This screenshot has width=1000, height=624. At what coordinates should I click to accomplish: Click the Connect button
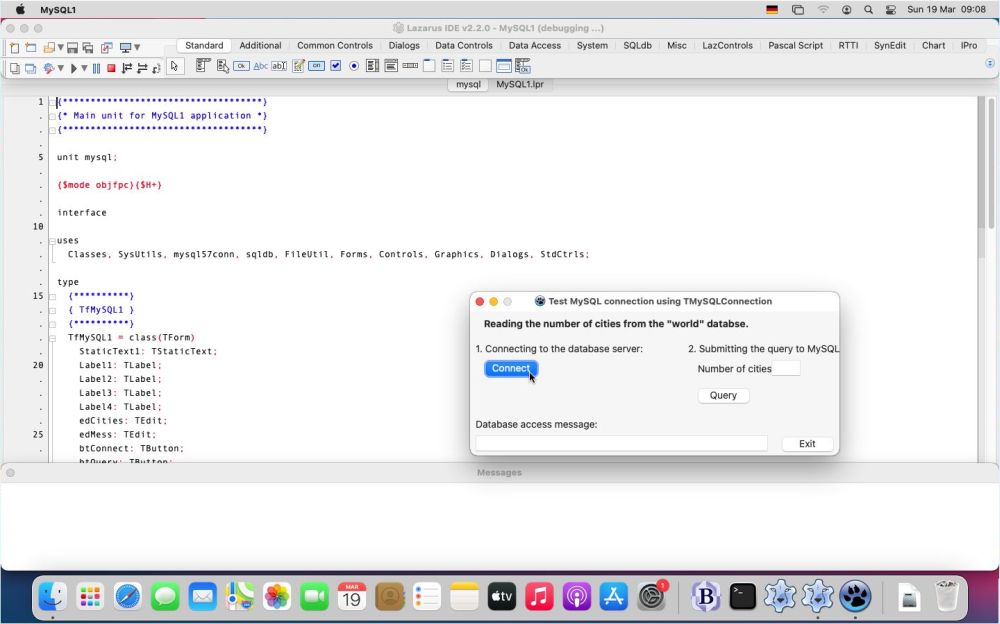click(511, 369)
